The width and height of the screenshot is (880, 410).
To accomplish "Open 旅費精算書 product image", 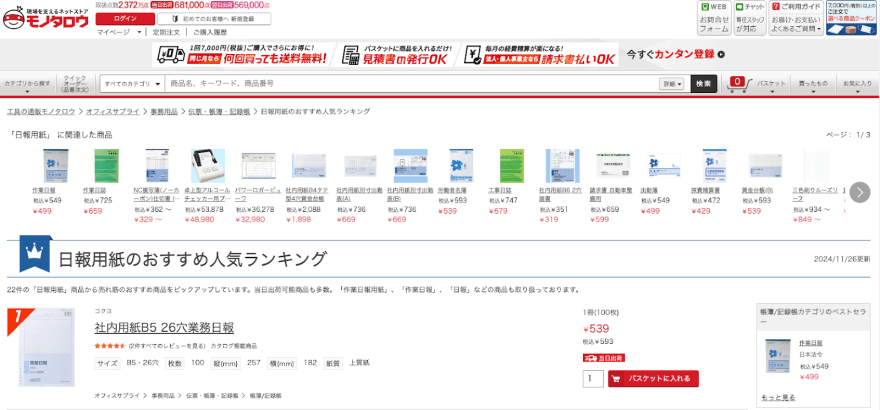I will (x=714, y=166).
